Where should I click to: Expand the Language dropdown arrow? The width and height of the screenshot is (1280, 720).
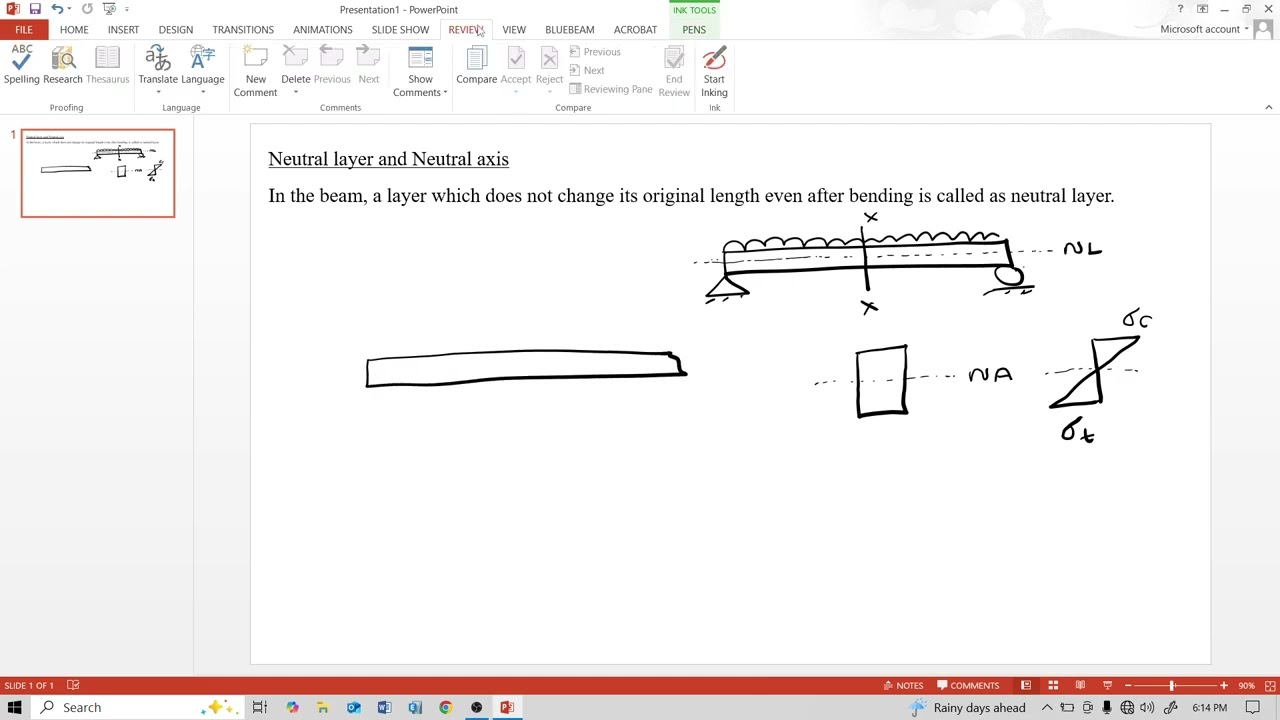pos(203,93)
